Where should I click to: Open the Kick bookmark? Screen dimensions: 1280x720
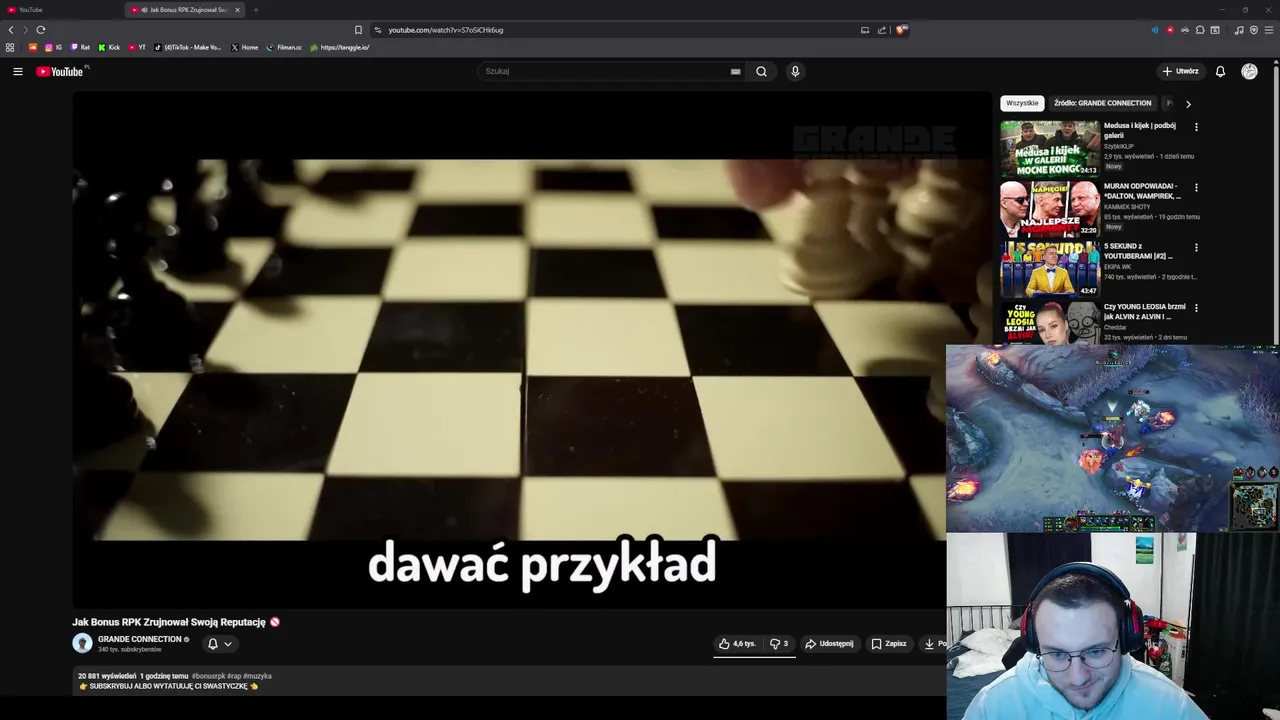tap(109, 47)
